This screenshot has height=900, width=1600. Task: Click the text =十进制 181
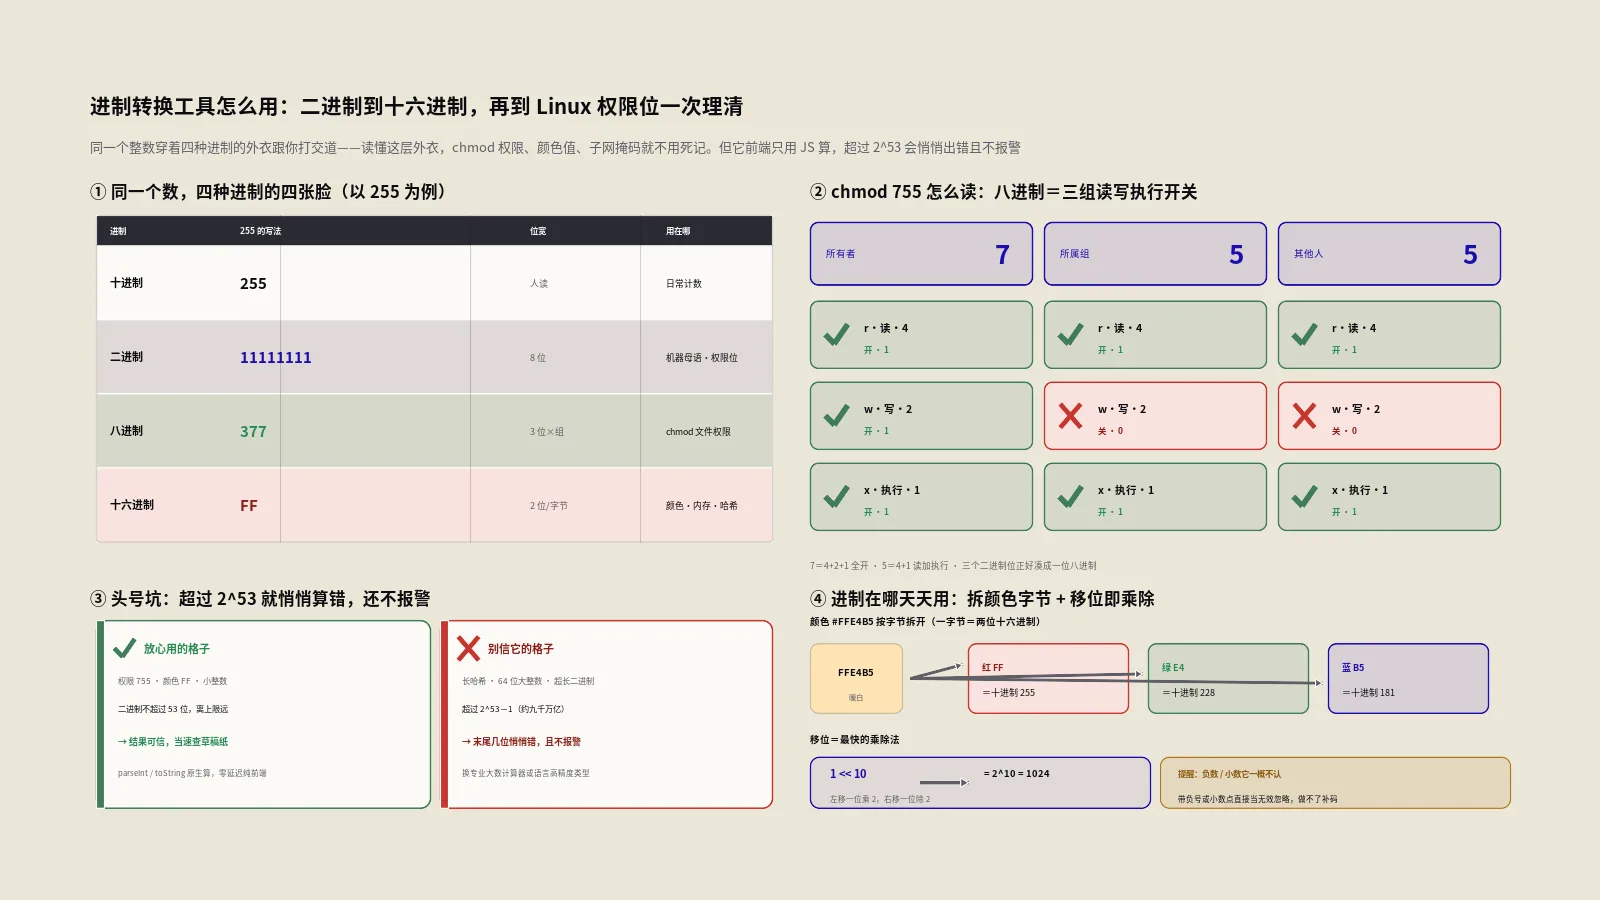coord(1369,693)
